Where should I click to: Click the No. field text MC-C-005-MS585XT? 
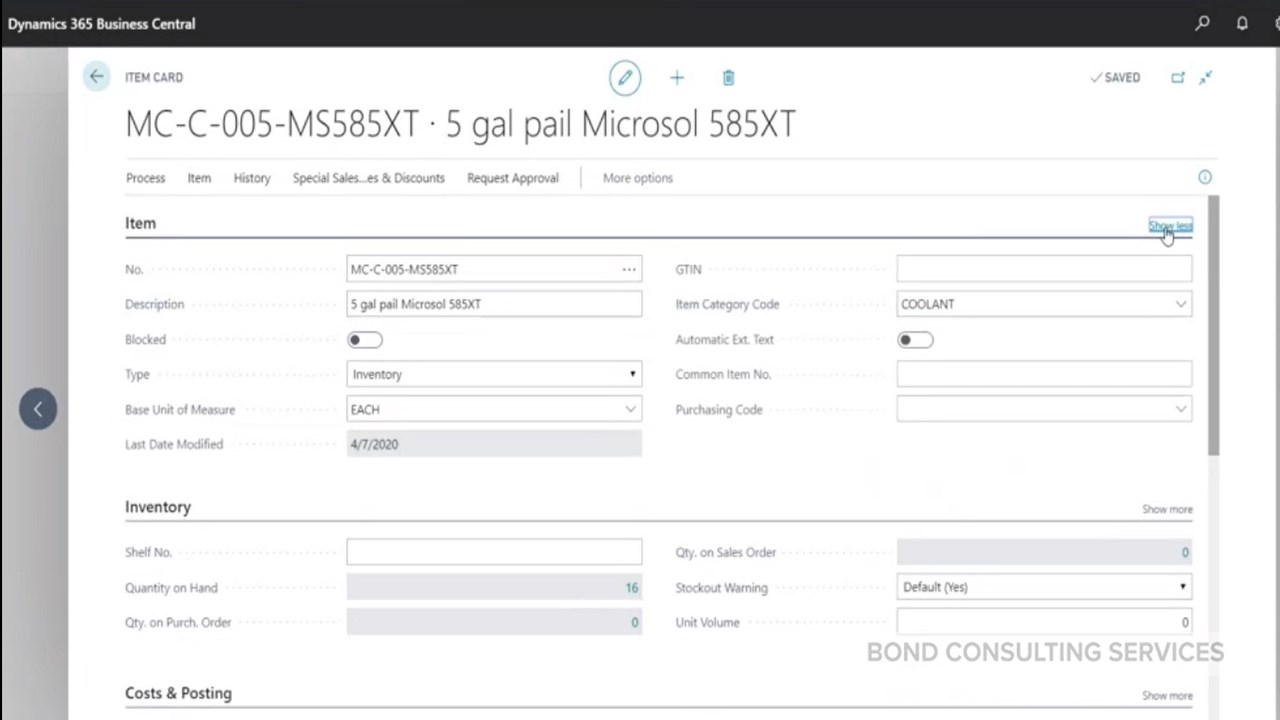point(404,269)
